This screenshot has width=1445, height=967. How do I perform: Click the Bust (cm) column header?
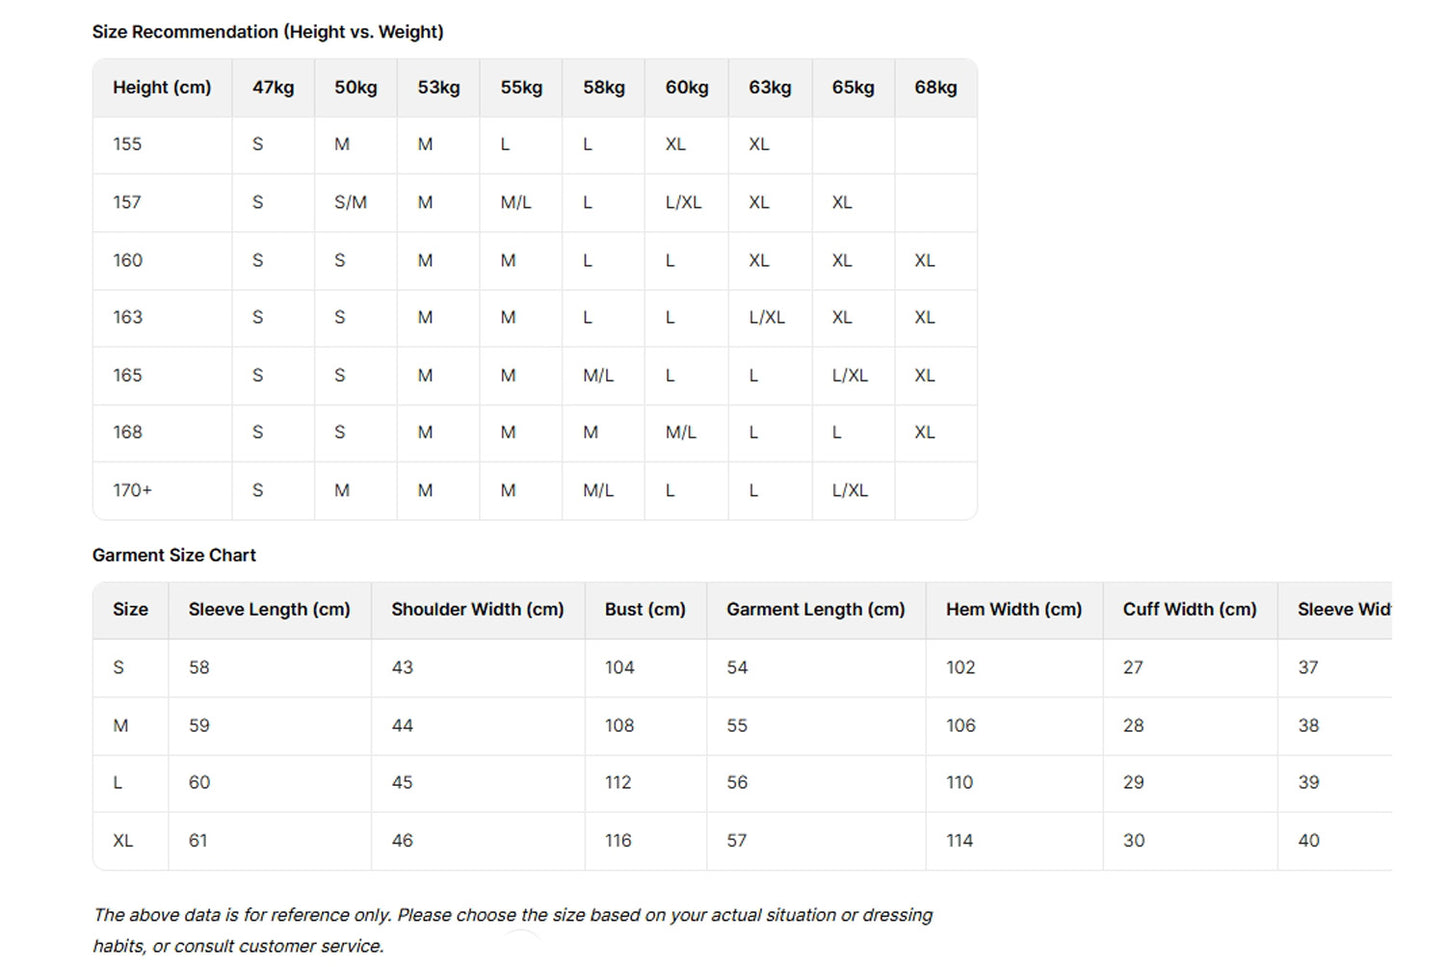click(x=645, y=610)
